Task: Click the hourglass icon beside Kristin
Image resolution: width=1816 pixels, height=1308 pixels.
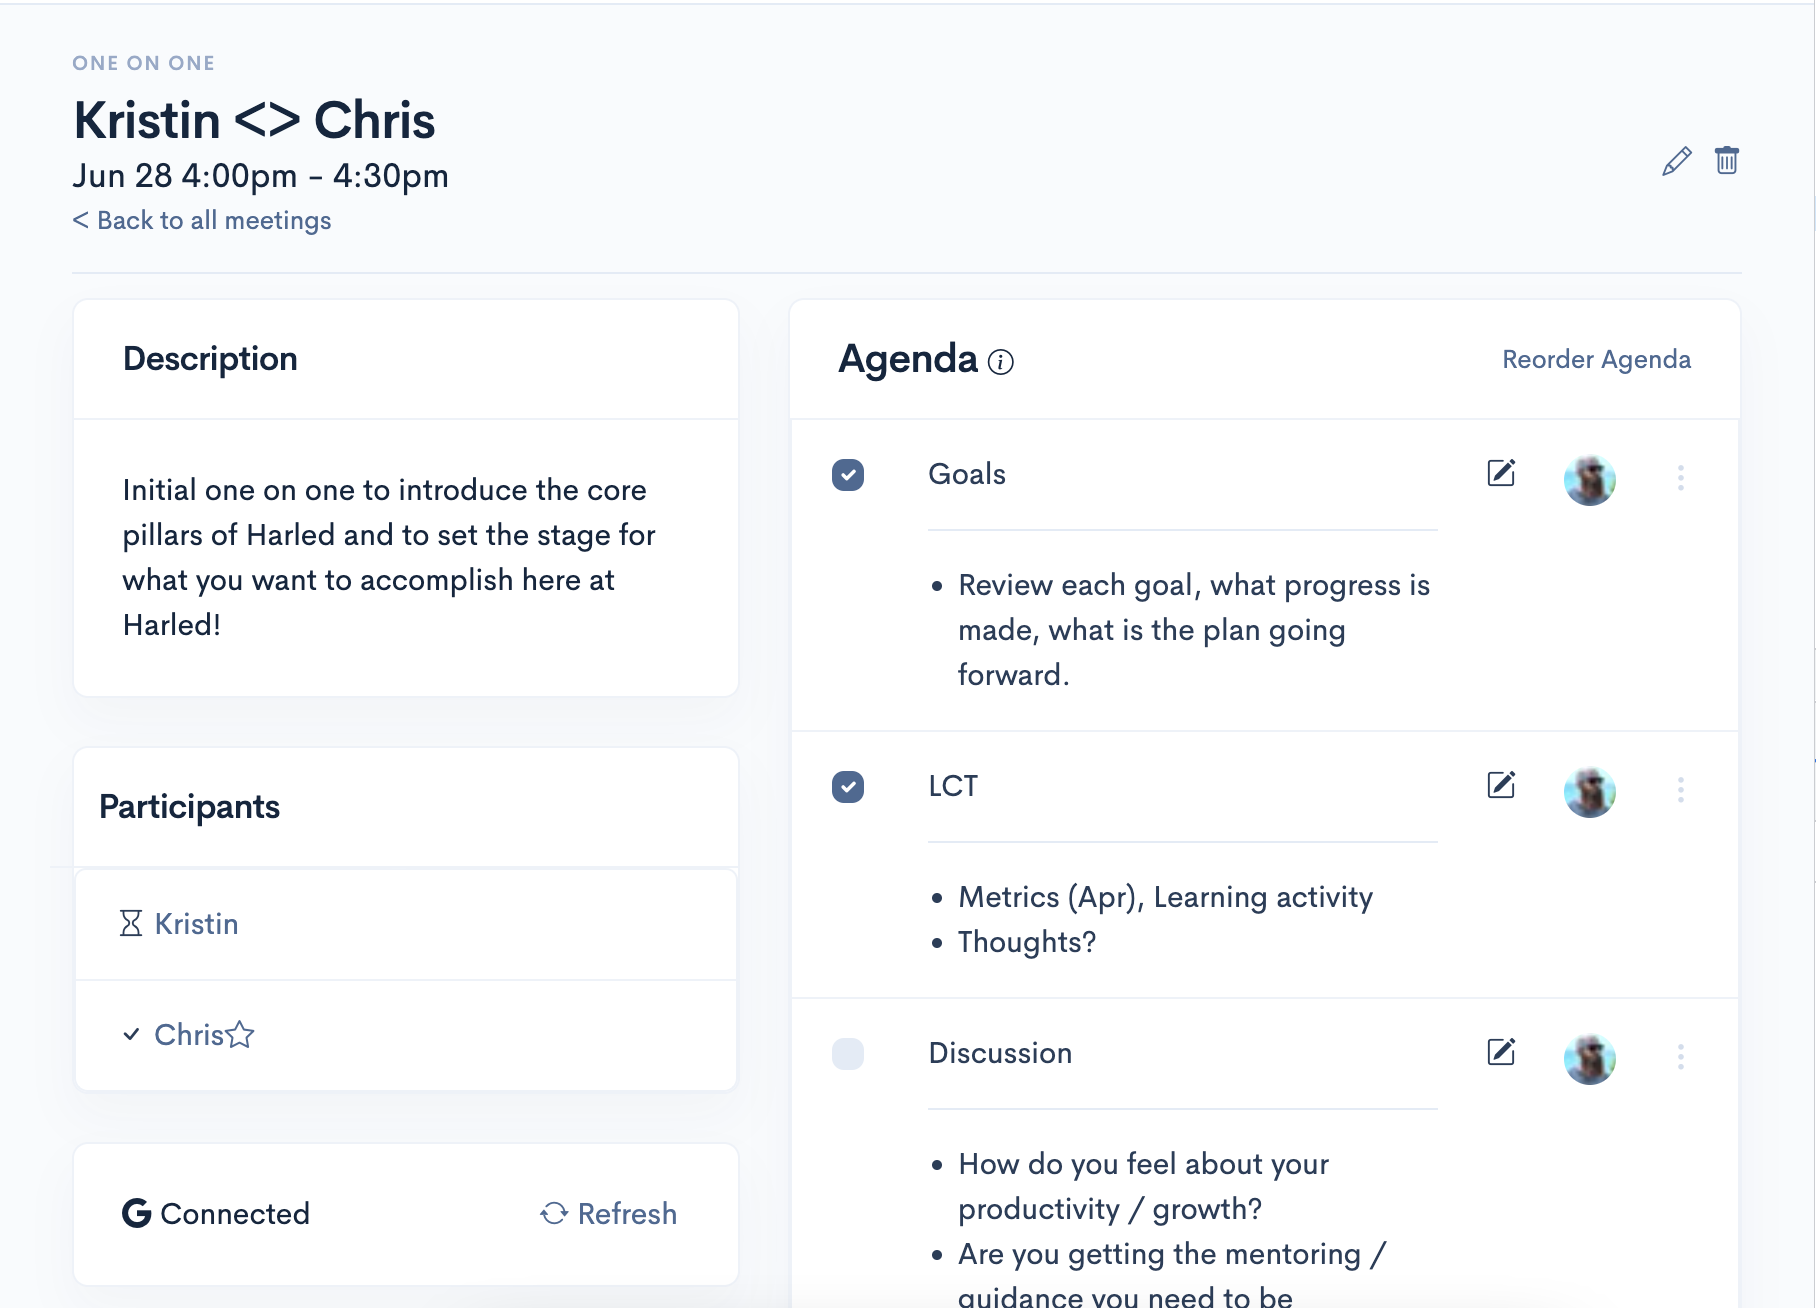Action: coord(131,923)
